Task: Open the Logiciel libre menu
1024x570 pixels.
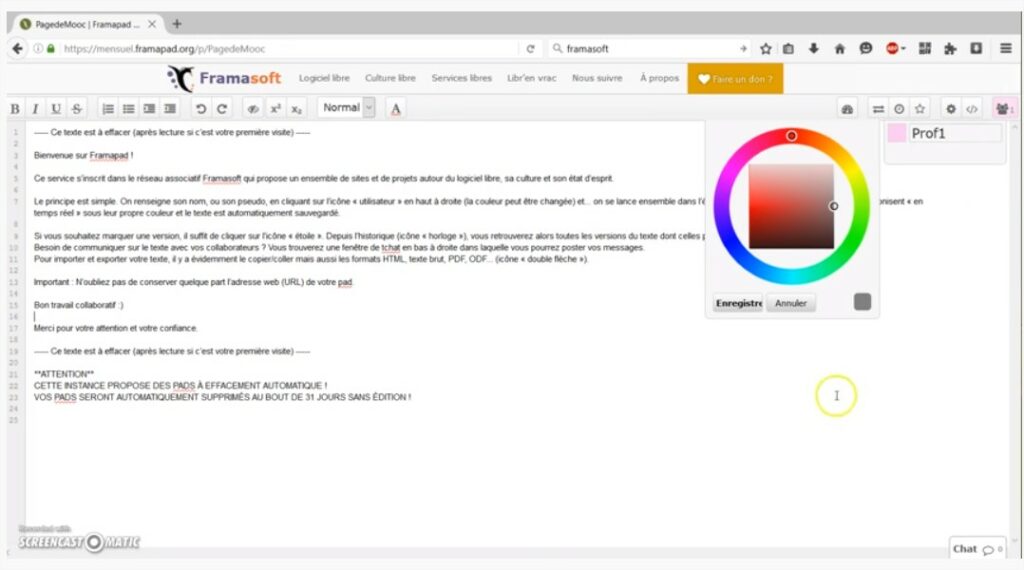Action: pos(325,78)
